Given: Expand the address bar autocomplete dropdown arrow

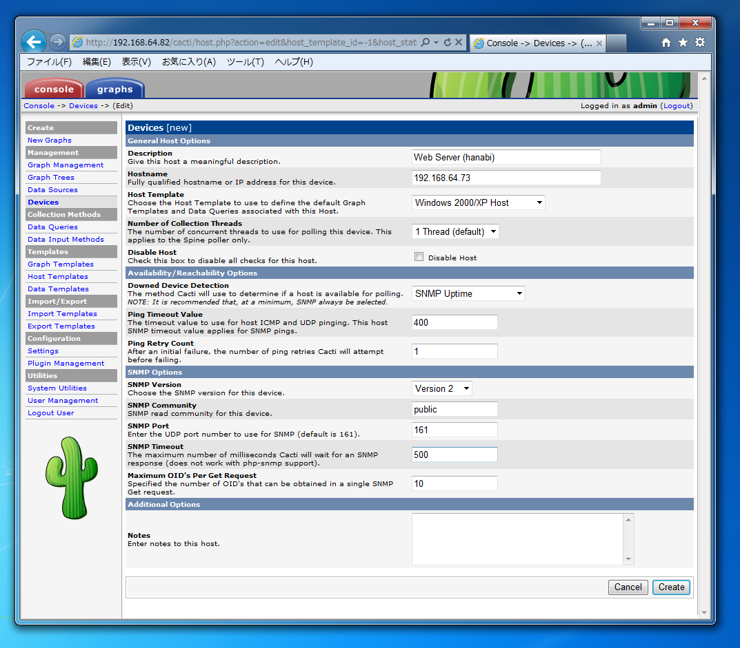Looking at the screenshot, I should pos(436,42).
